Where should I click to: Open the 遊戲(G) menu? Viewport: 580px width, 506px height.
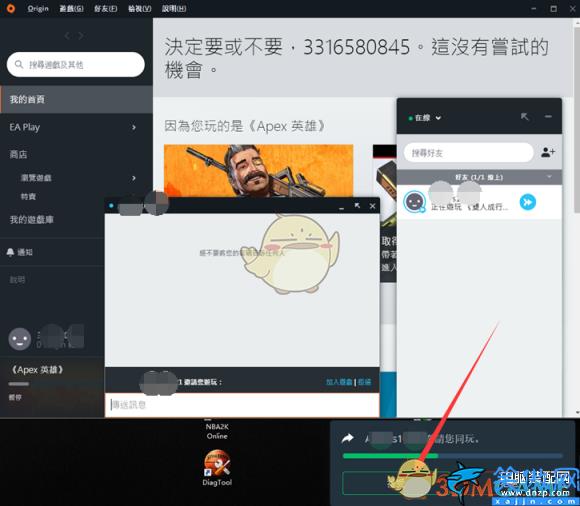pos(71,9)
